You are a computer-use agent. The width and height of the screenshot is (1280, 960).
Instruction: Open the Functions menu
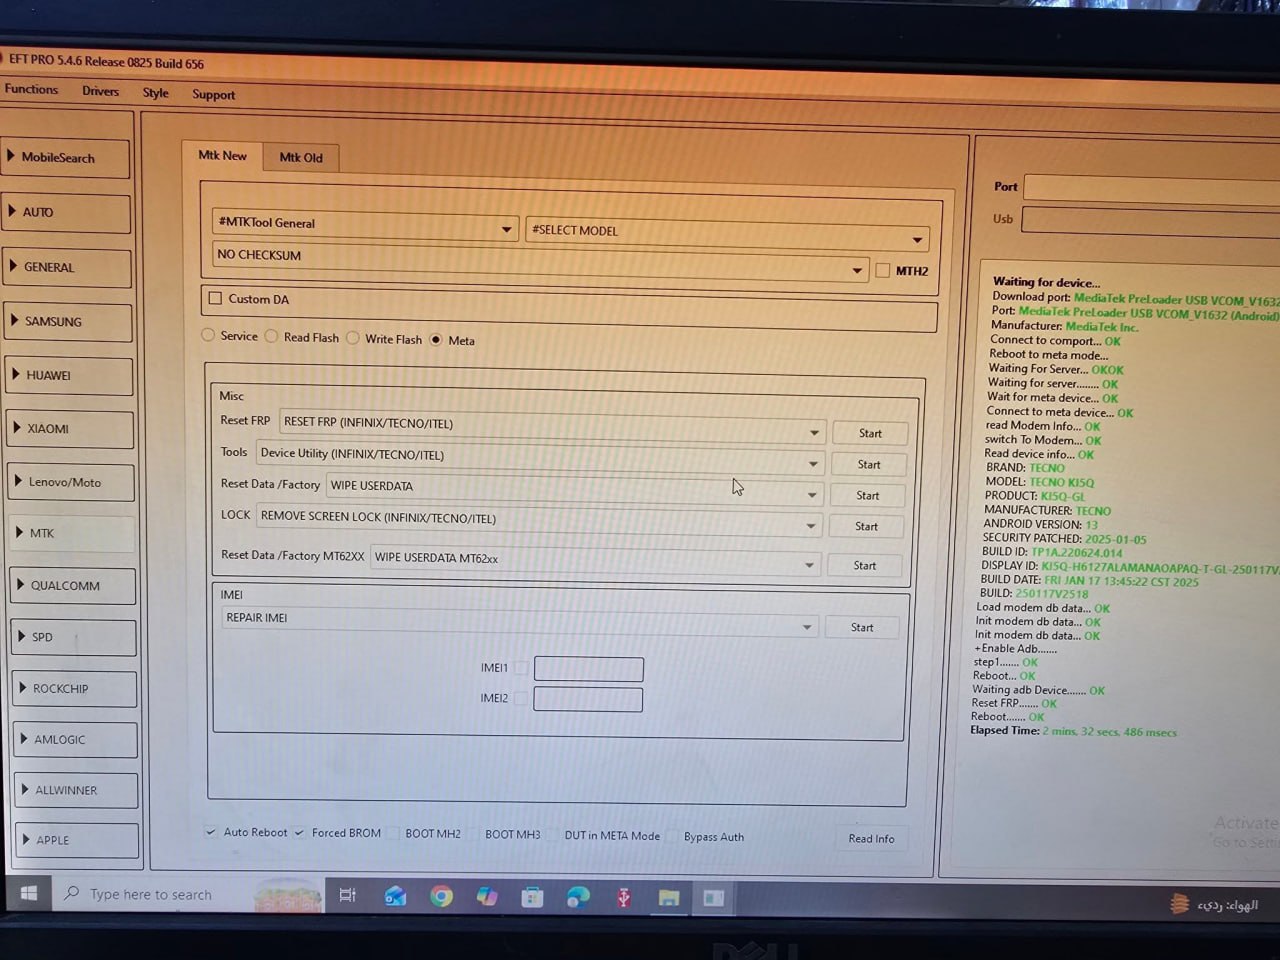coord(31,89)
